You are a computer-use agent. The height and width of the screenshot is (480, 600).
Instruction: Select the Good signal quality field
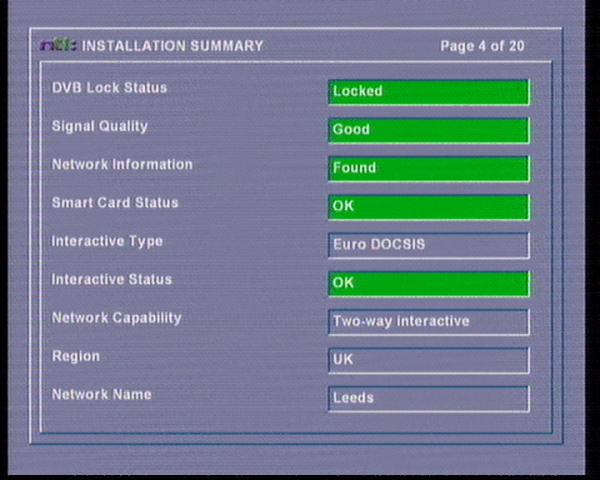click(x=428, y=130)
